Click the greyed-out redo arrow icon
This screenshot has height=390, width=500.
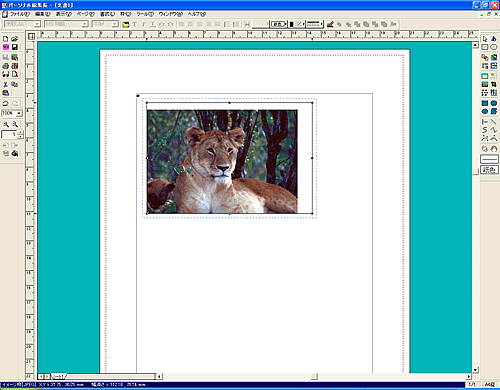point(14,103)
